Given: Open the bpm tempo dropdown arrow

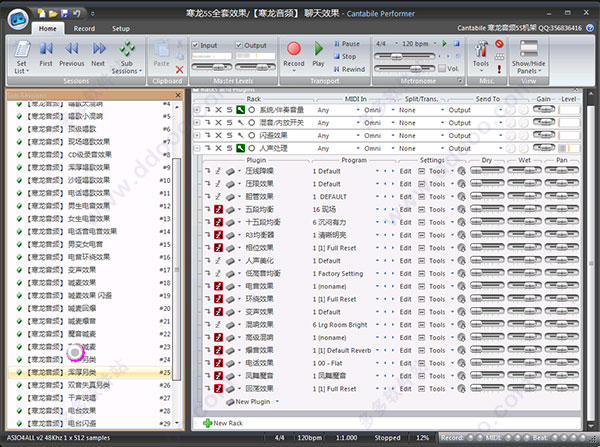Looking at the screenshot, I should point(435,44).
